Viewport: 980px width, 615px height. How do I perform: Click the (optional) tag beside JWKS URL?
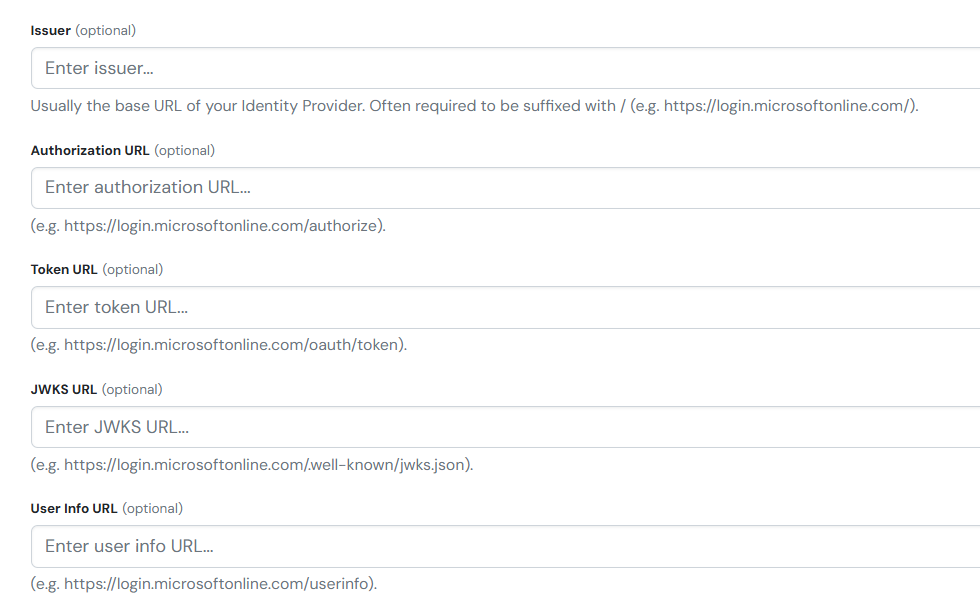[x=132, y=389]
